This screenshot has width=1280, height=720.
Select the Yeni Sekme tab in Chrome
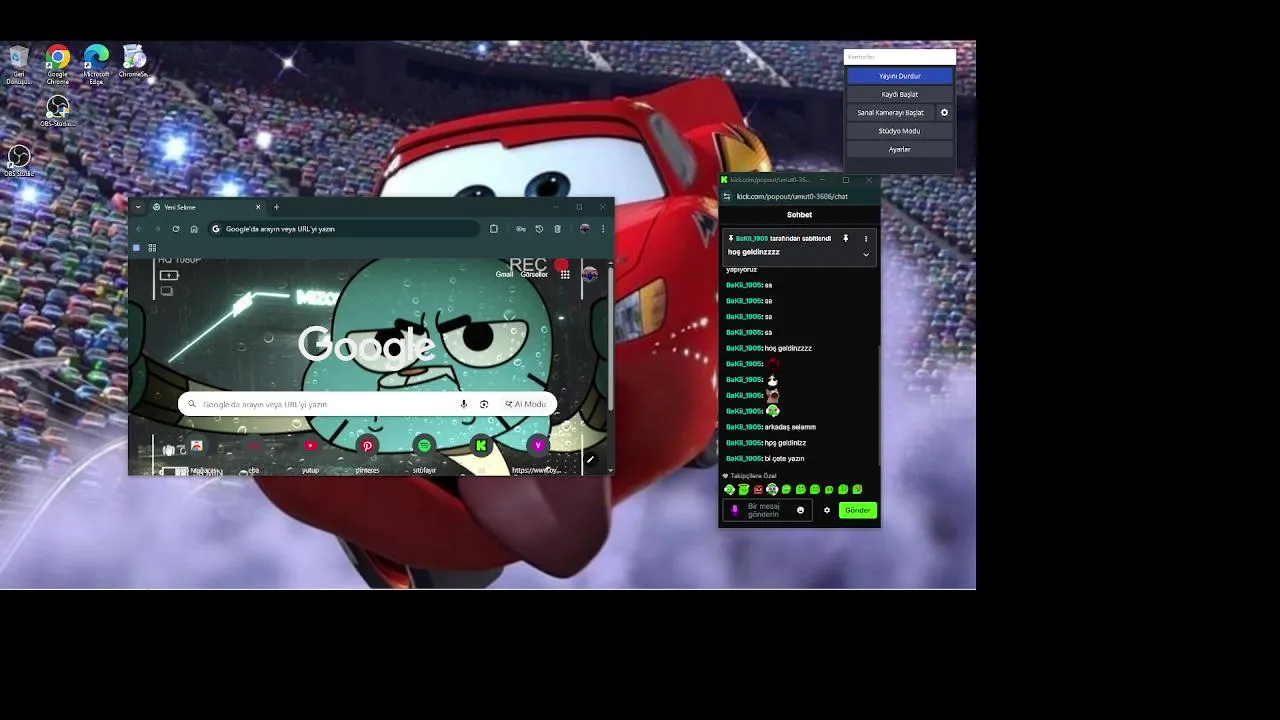(205, 207)
